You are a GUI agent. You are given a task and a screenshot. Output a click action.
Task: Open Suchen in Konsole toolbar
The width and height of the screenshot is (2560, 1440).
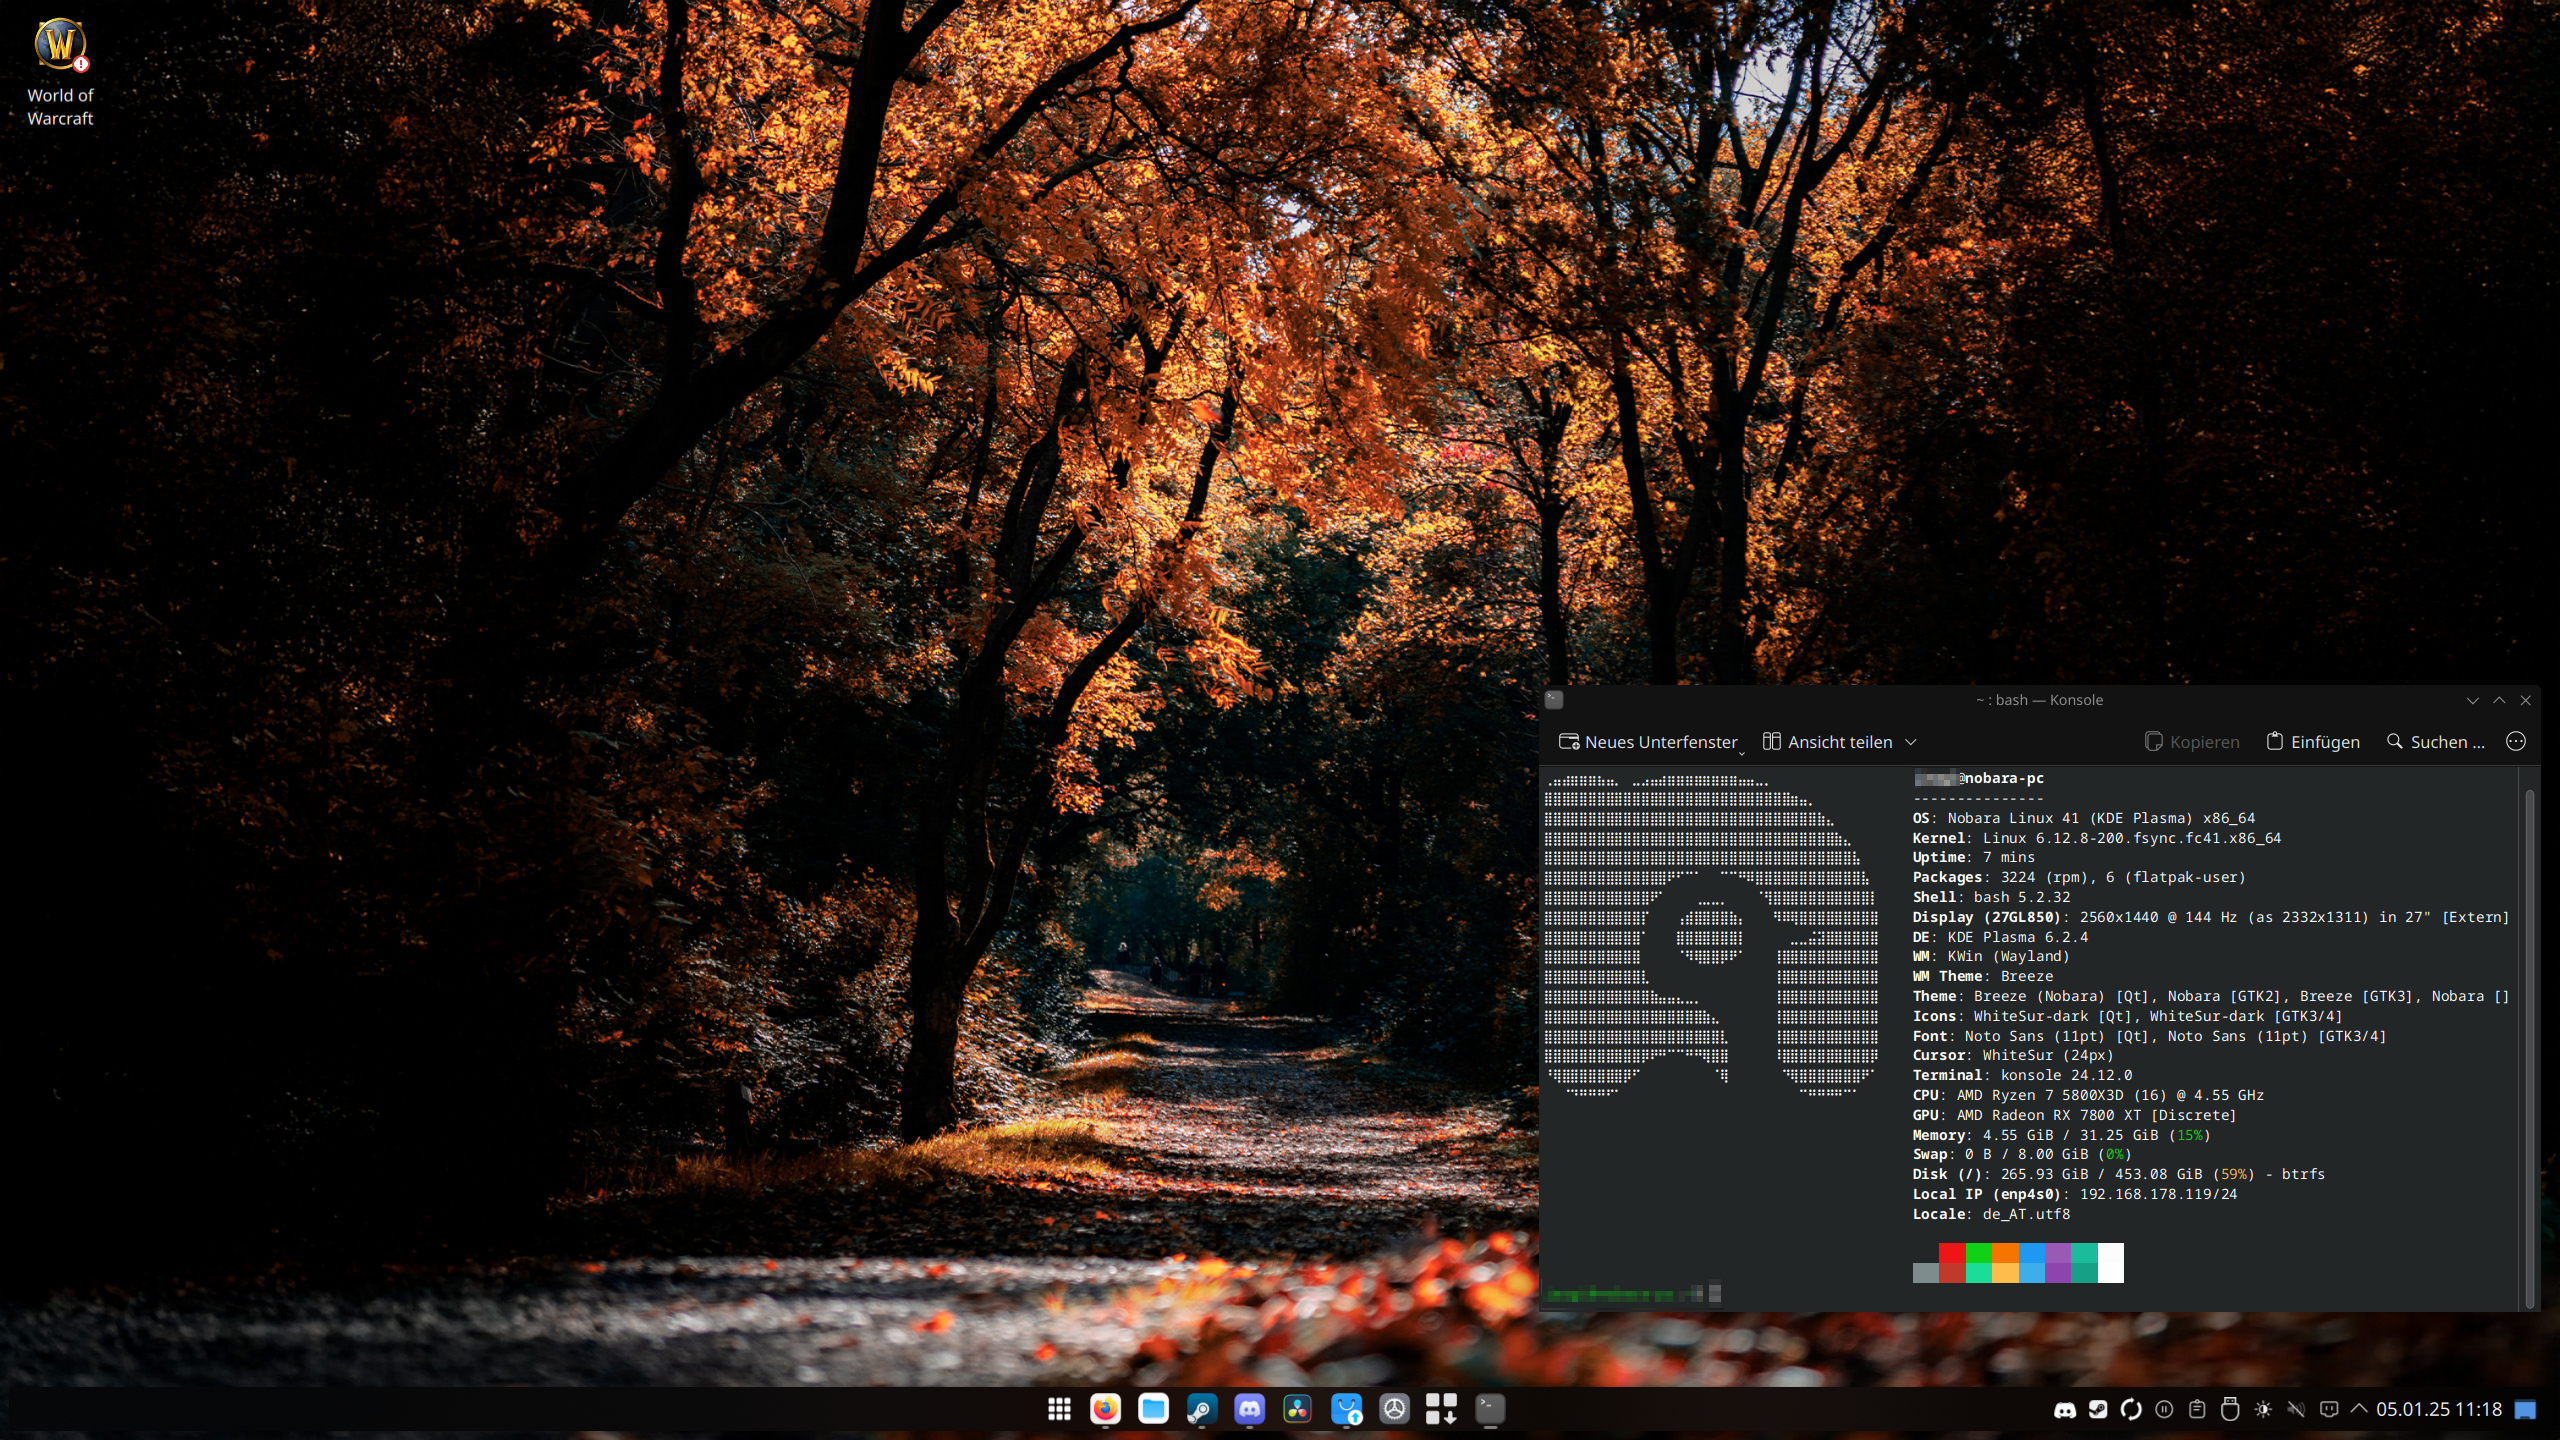[2435, 742]
